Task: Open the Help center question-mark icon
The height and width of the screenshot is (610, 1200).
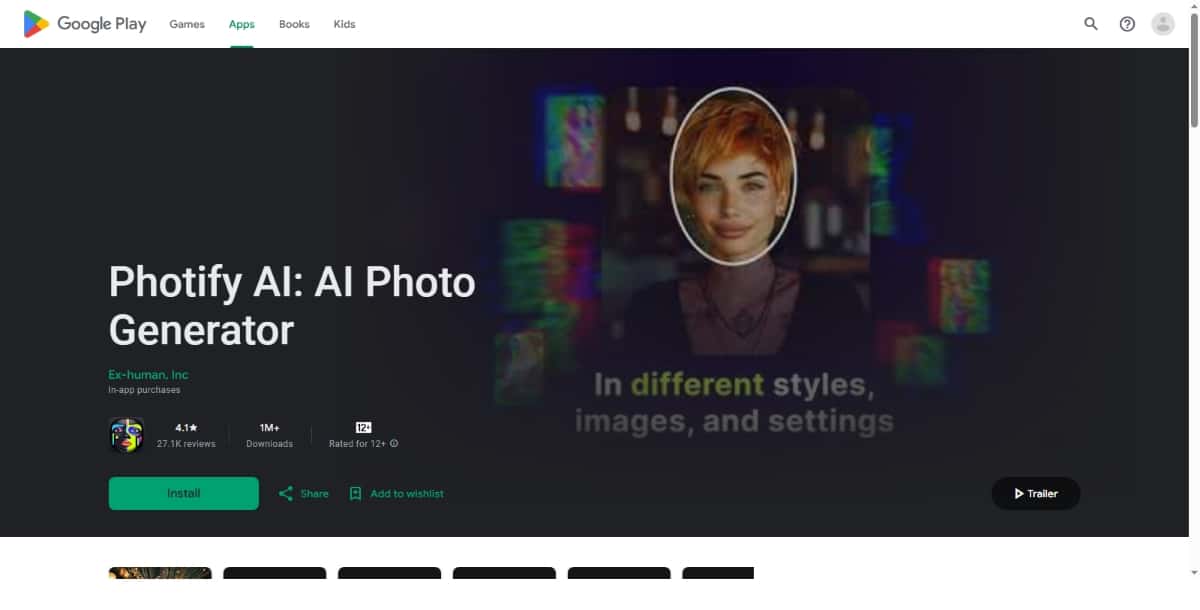Action: pyautogui.click(x=1127, y=24)
